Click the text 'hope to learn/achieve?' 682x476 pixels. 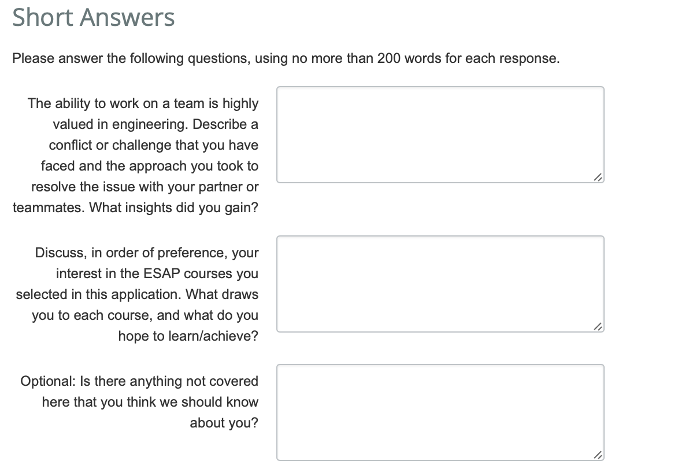(188, 336)
